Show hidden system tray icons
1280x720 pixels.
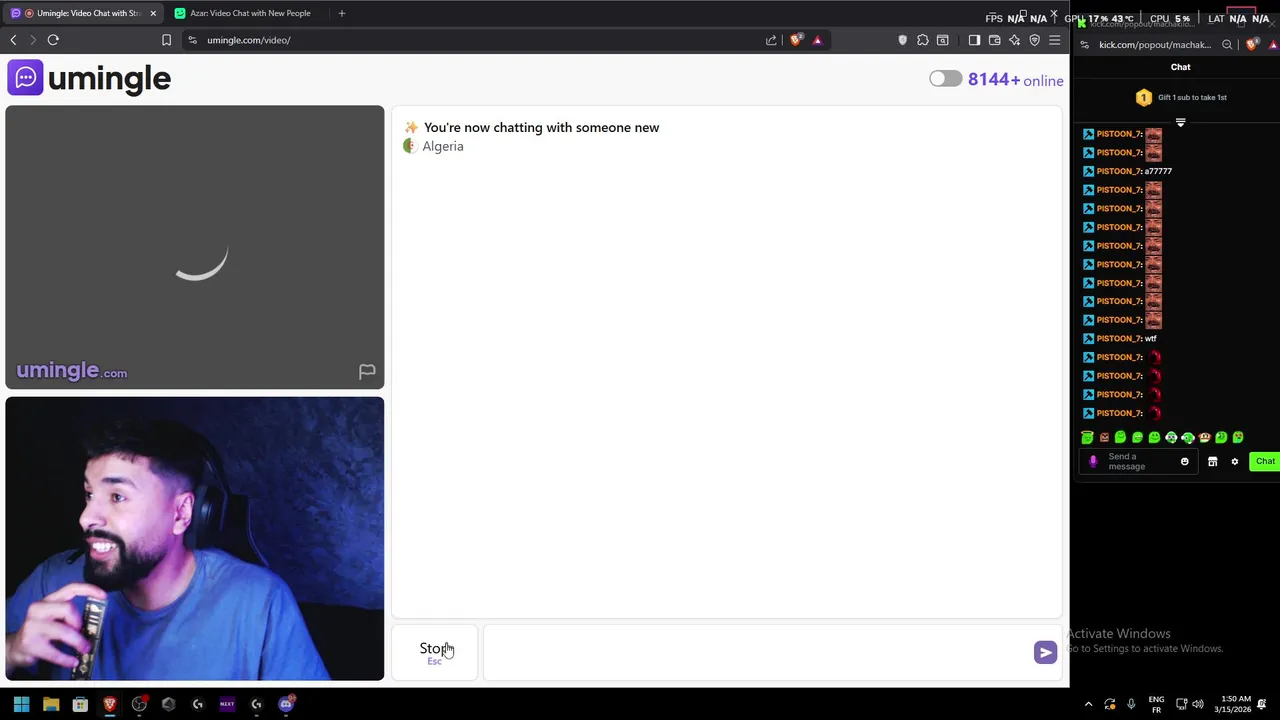[x=1088, y=704]
